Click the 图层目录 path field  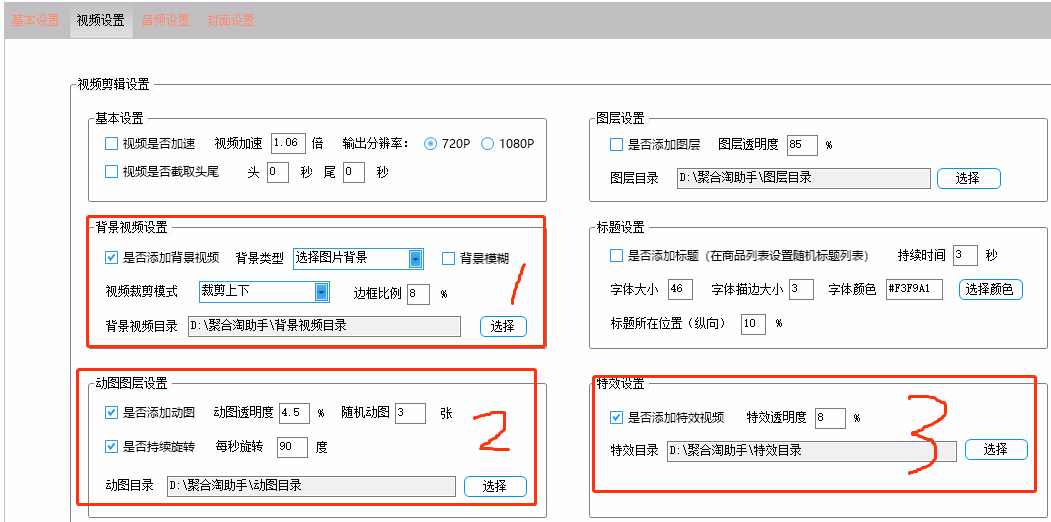(x=804, y=178)
